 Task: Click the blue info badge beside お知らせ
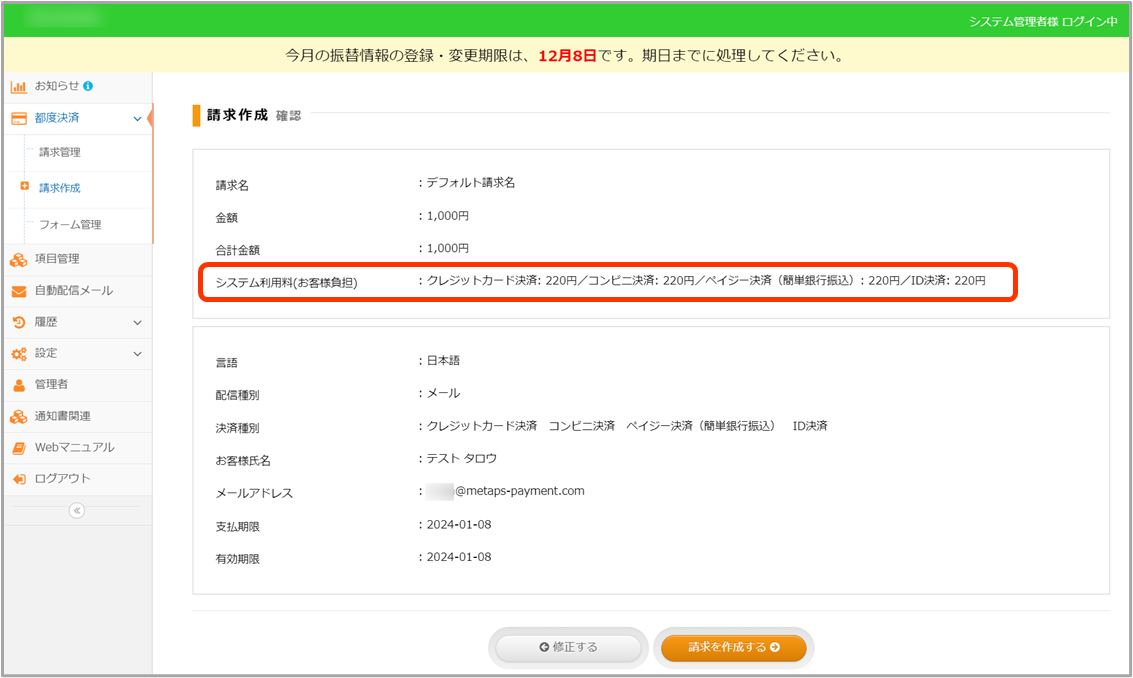pyautogui.click(x=88, y=87)
